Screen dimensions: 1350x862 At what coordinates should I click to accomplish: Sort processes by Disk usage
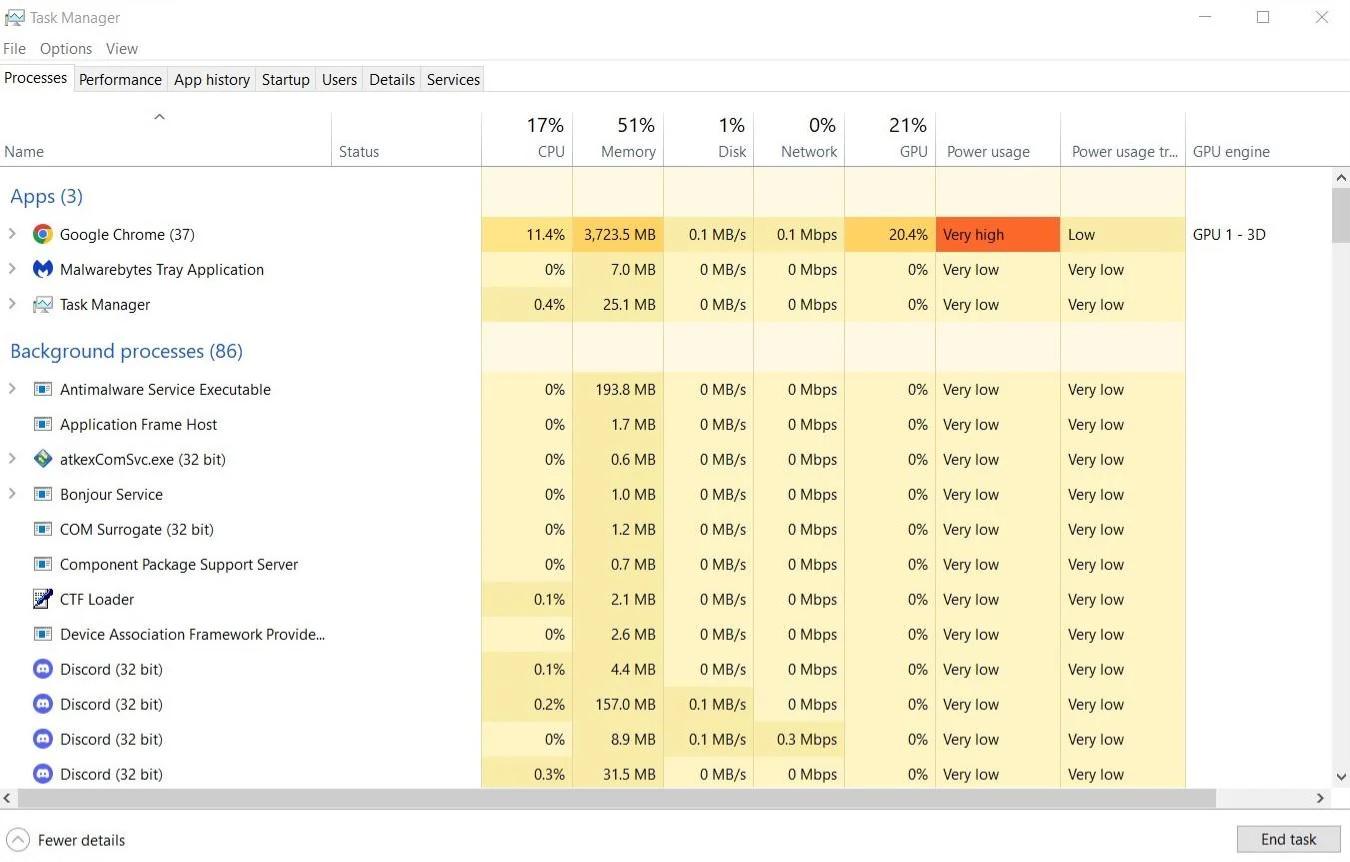point(709,139)
